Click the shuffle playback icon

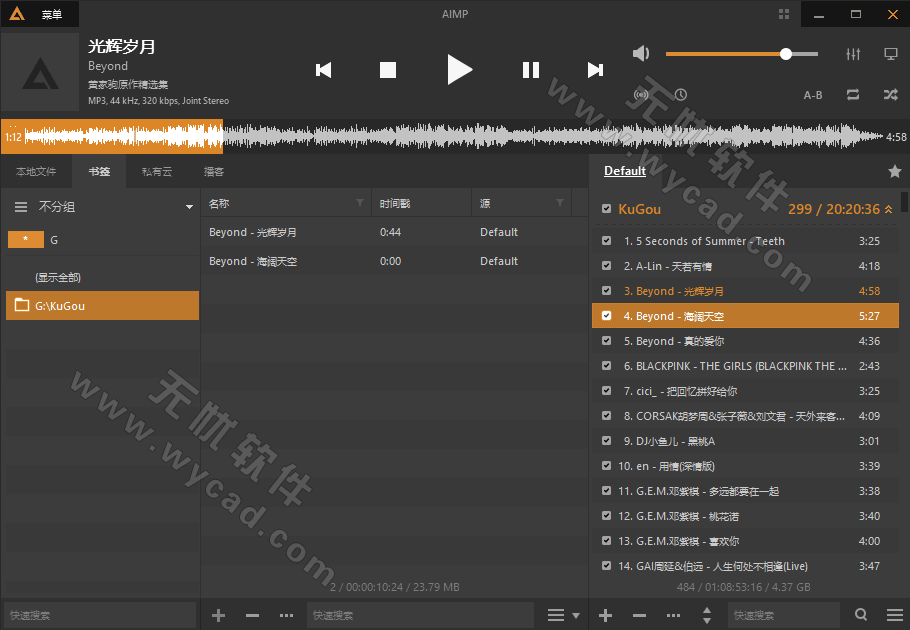point(890,95)
